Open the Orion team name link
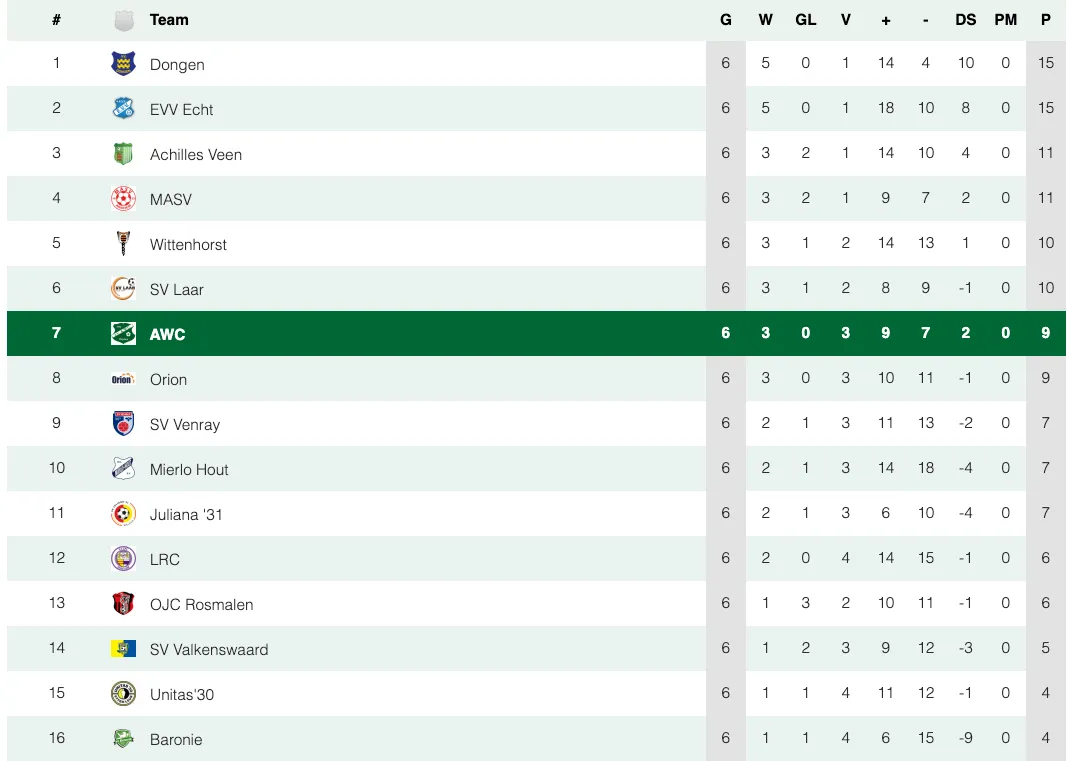This screenshot has width=1067, height=761. coord(168,379)
